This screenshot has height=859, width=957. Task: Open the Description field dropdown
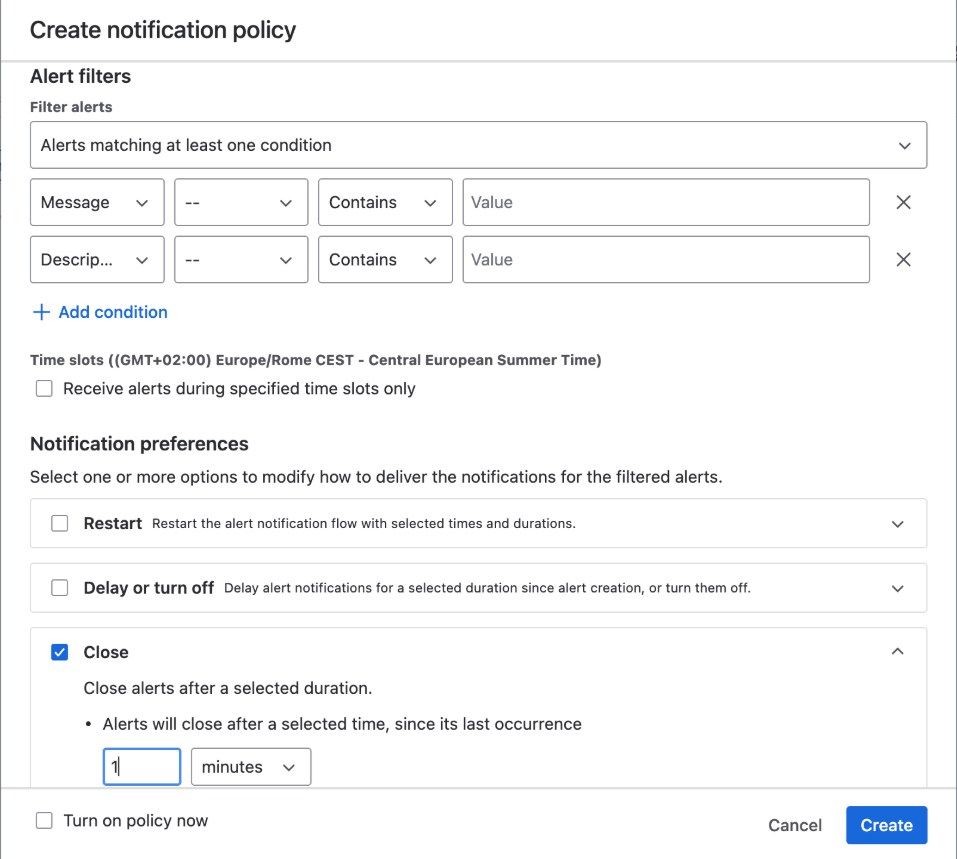point(97,259)
